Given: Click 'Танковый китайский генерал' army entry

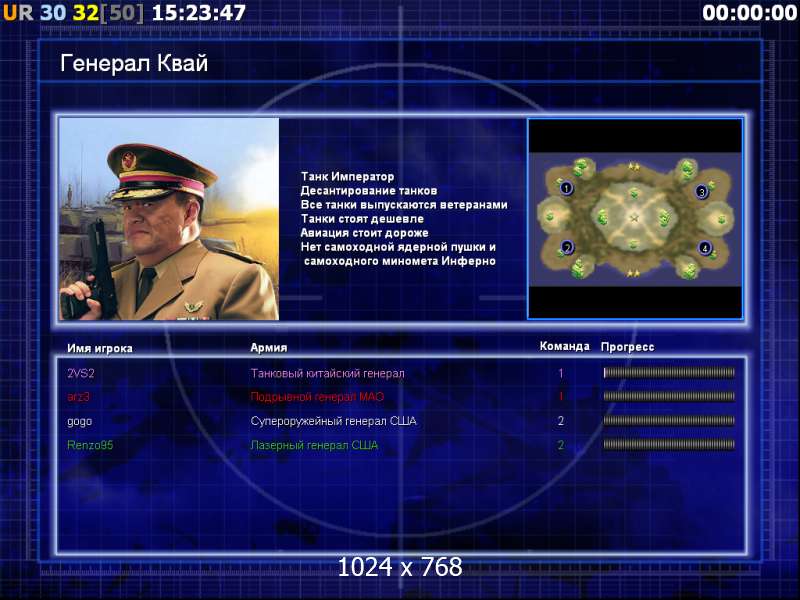Looking at the screenshot, I should coord(328,373).
